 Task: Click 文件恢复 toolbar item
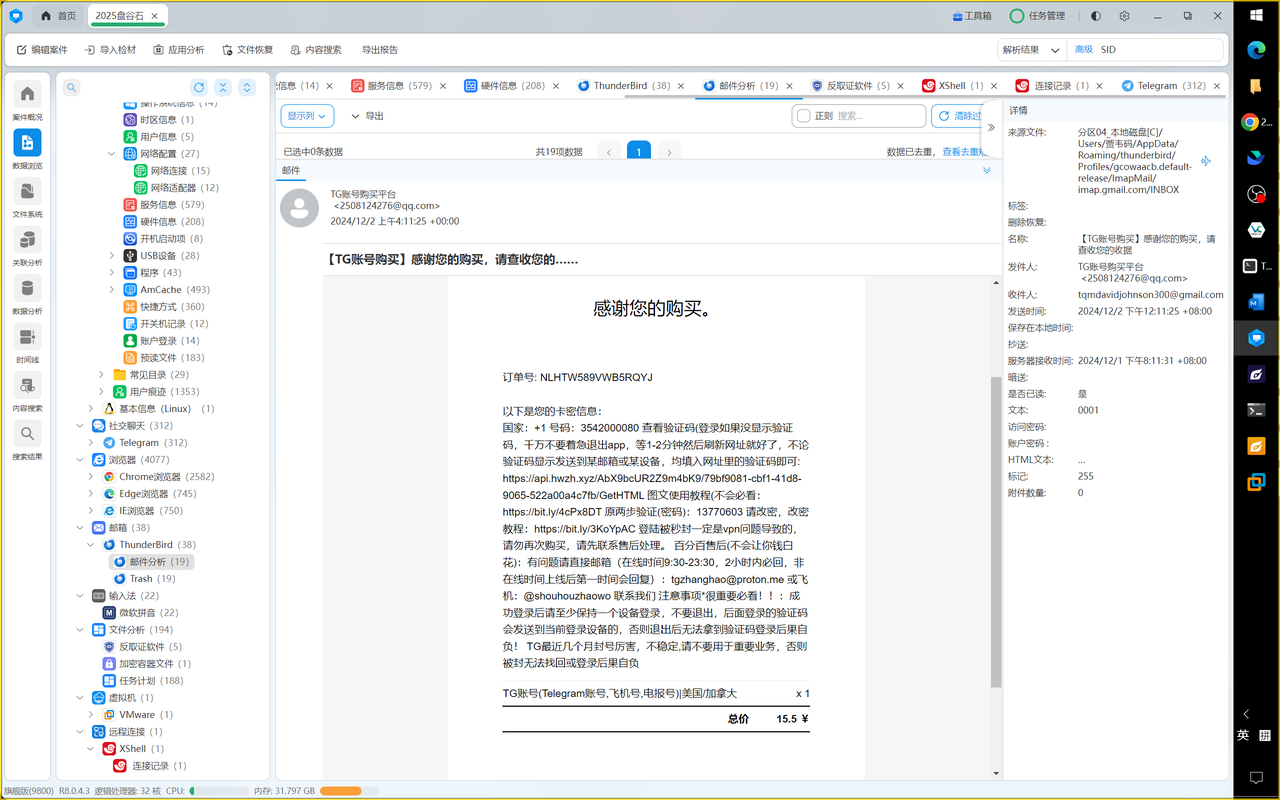(x=247, y=50)
